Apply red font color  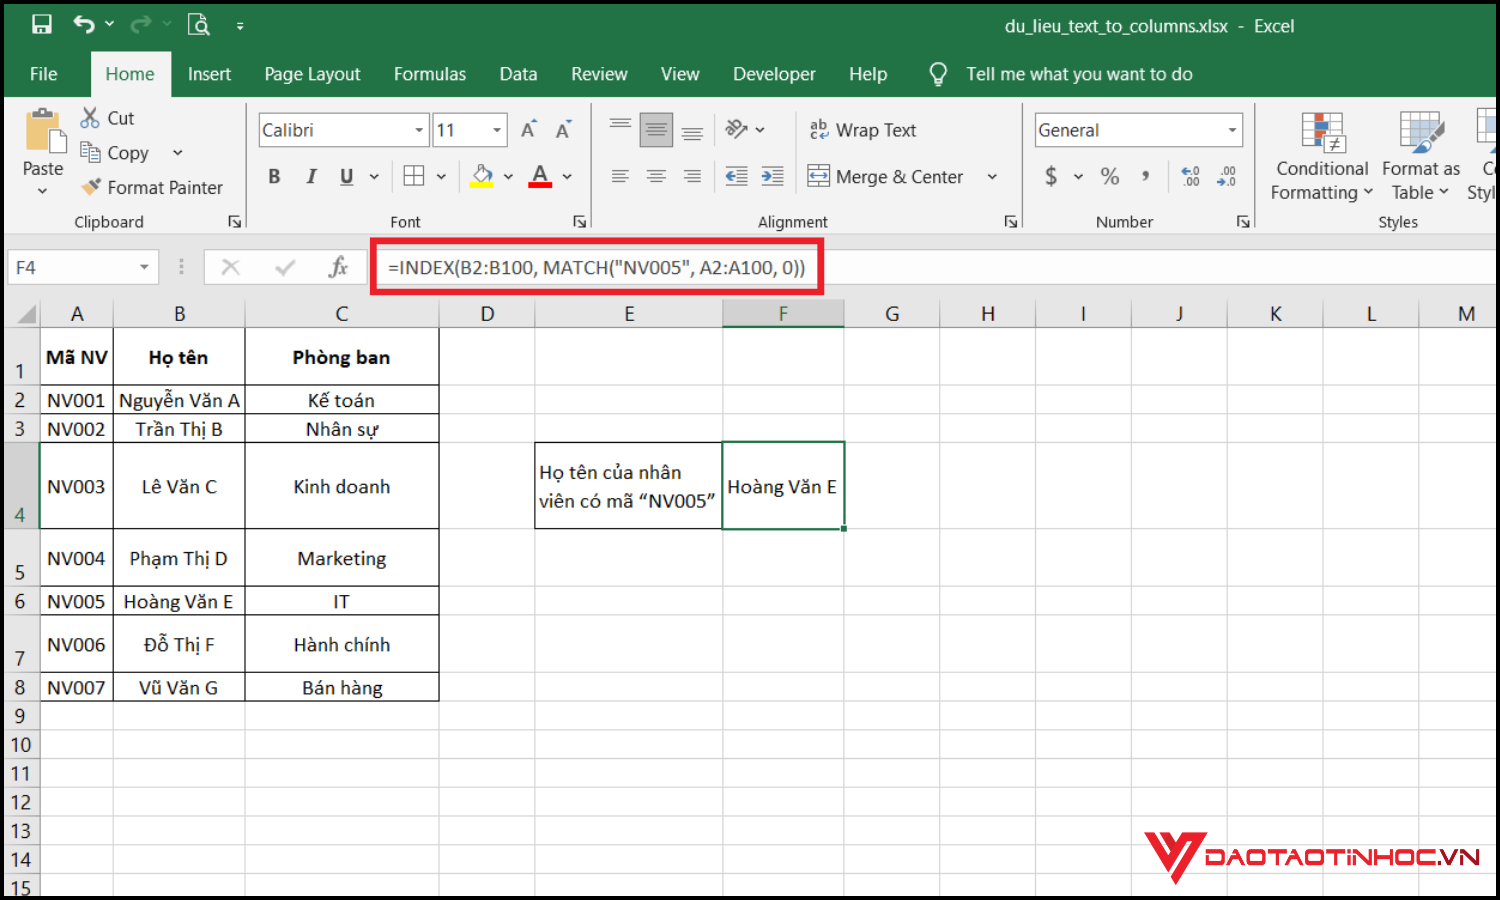pos(540,177)
